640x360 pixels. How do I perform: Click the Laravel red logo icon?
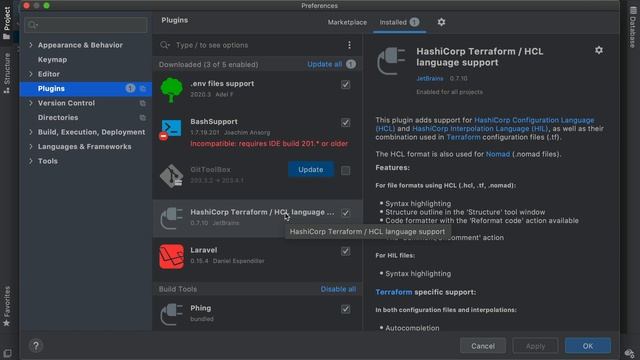click(171, 256)
